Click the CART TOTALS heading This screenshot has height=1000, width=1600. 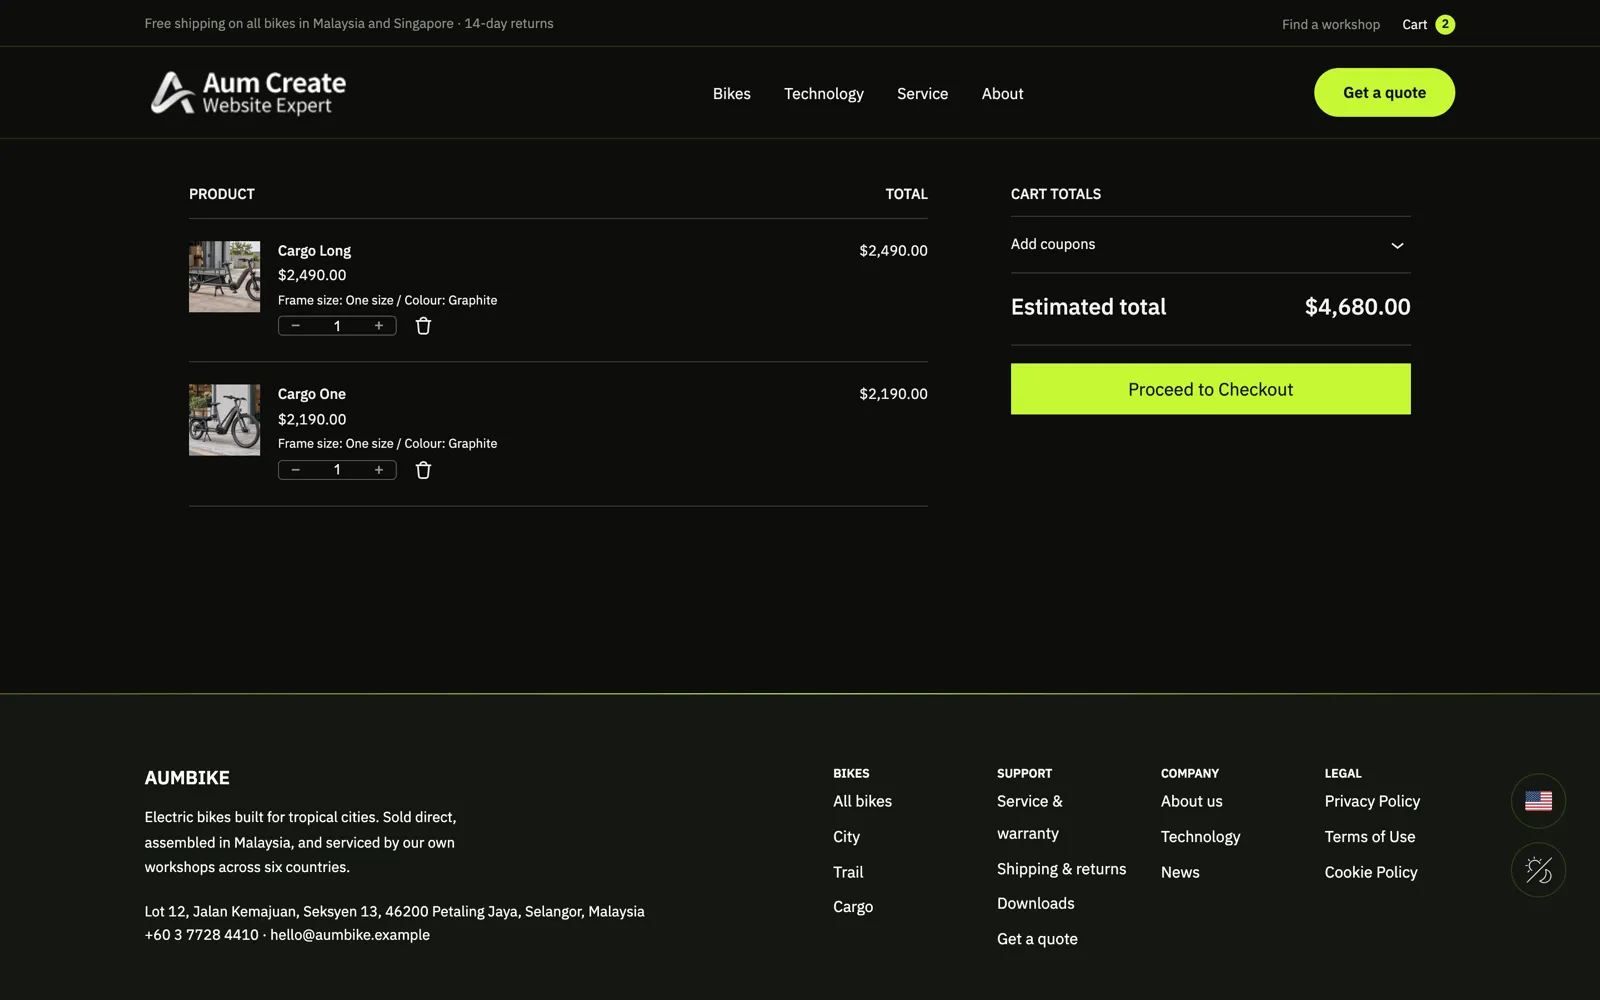(1056, 194)
